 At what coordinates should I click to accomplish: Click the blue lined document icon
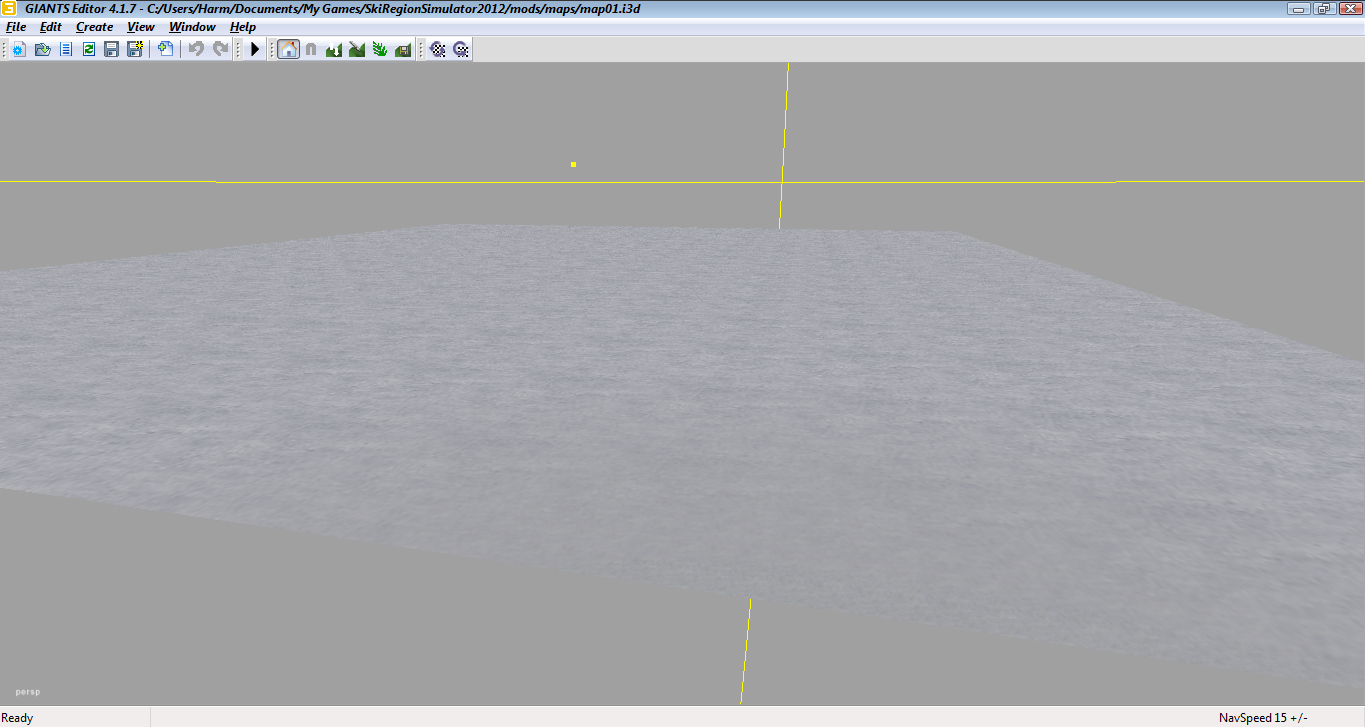(66, 49)
